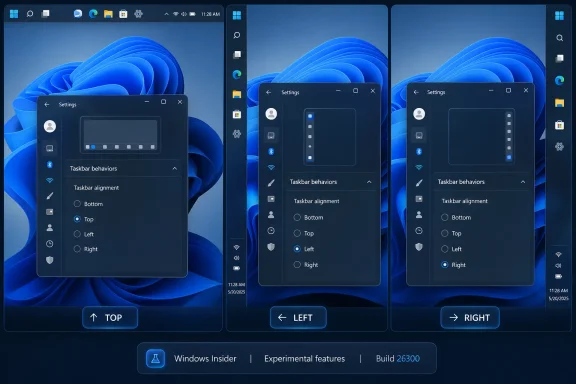The image size is (576, 384).
Task: Open Search on the right vertical taskbar
Action: pyautogui.click(x=559, y=38)
